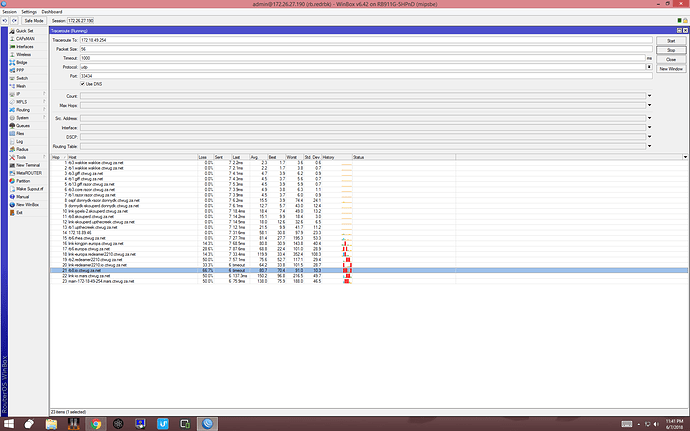Screen dimensions: 690x431
Task: Expand the Routing Table field arrow
Action: click(x=649, y=146)
